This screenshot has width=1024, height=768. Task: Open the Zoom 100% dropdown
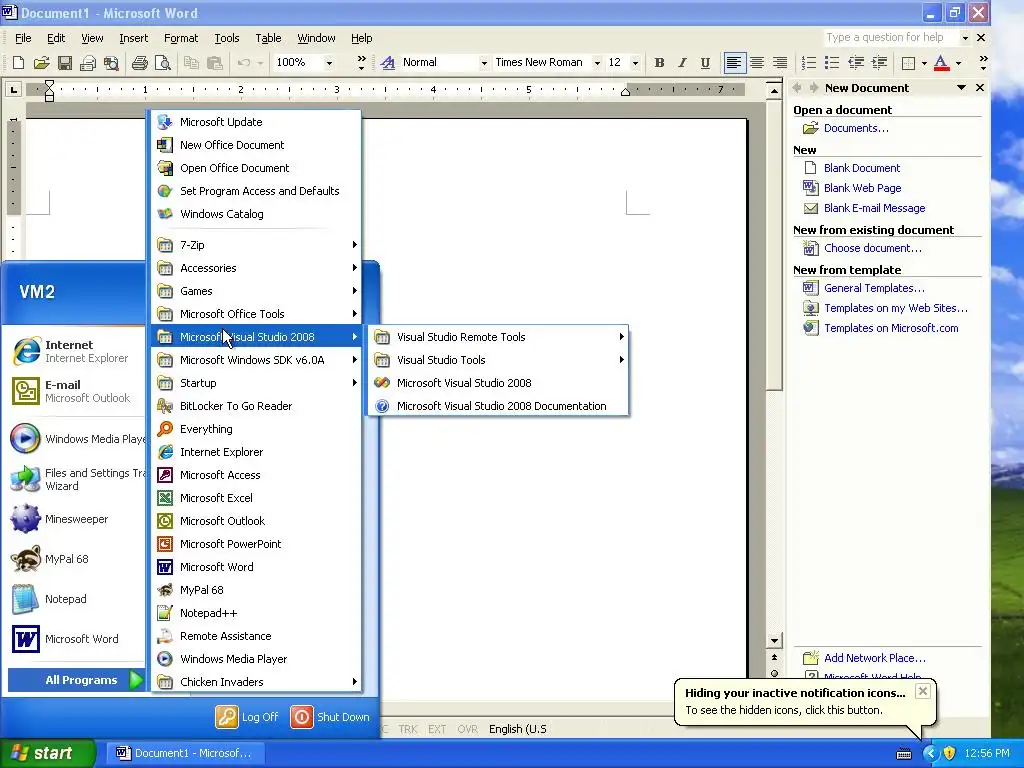tap(329, 63)
